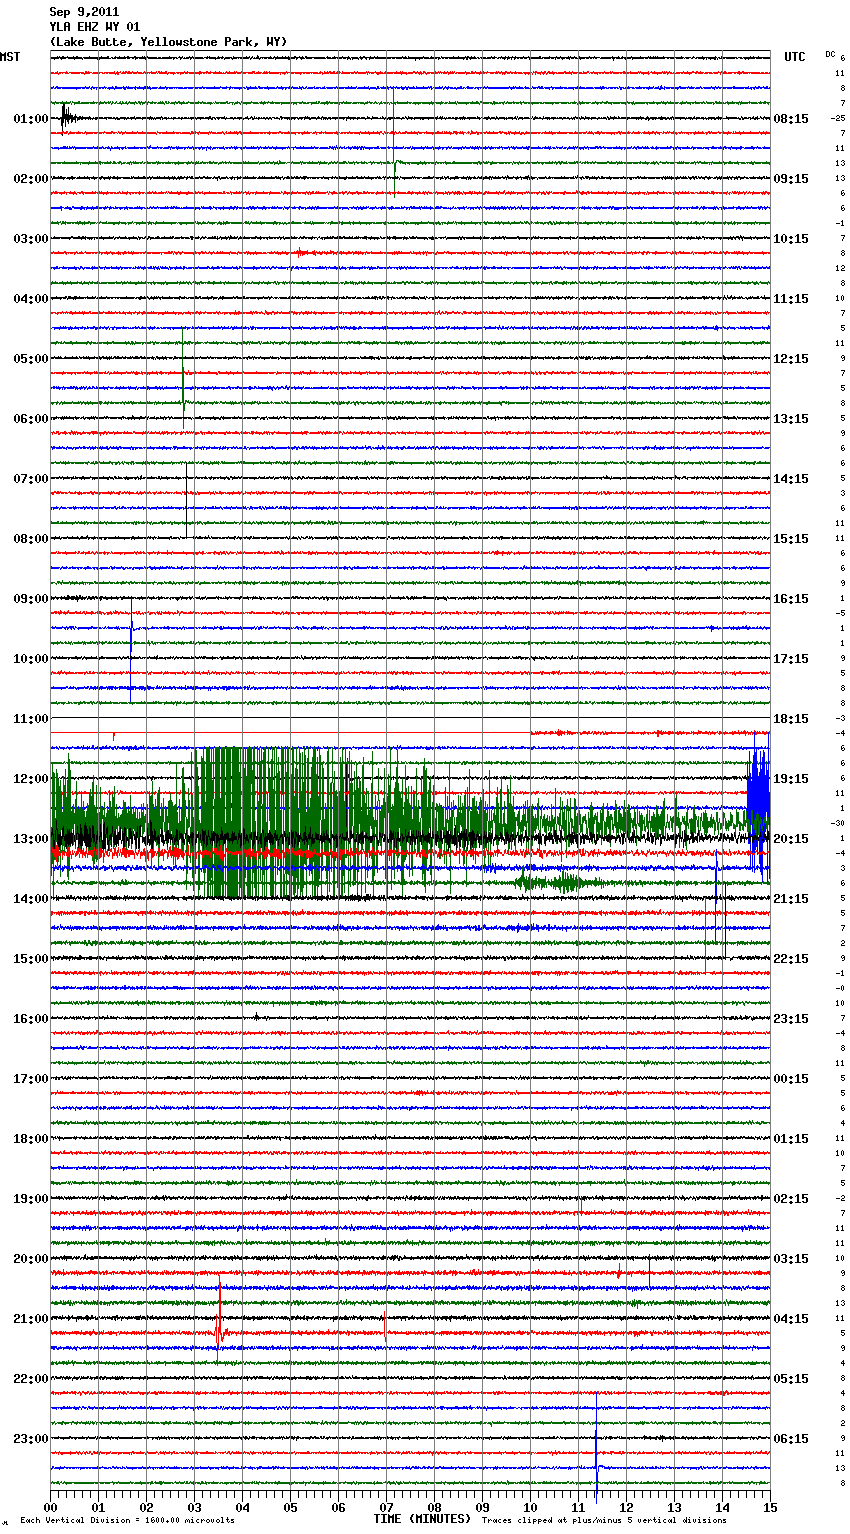Click the 'TIME (MINUTES)' axis title
This screenshot has width=850, height=1534.
(x=422, y=1519)
